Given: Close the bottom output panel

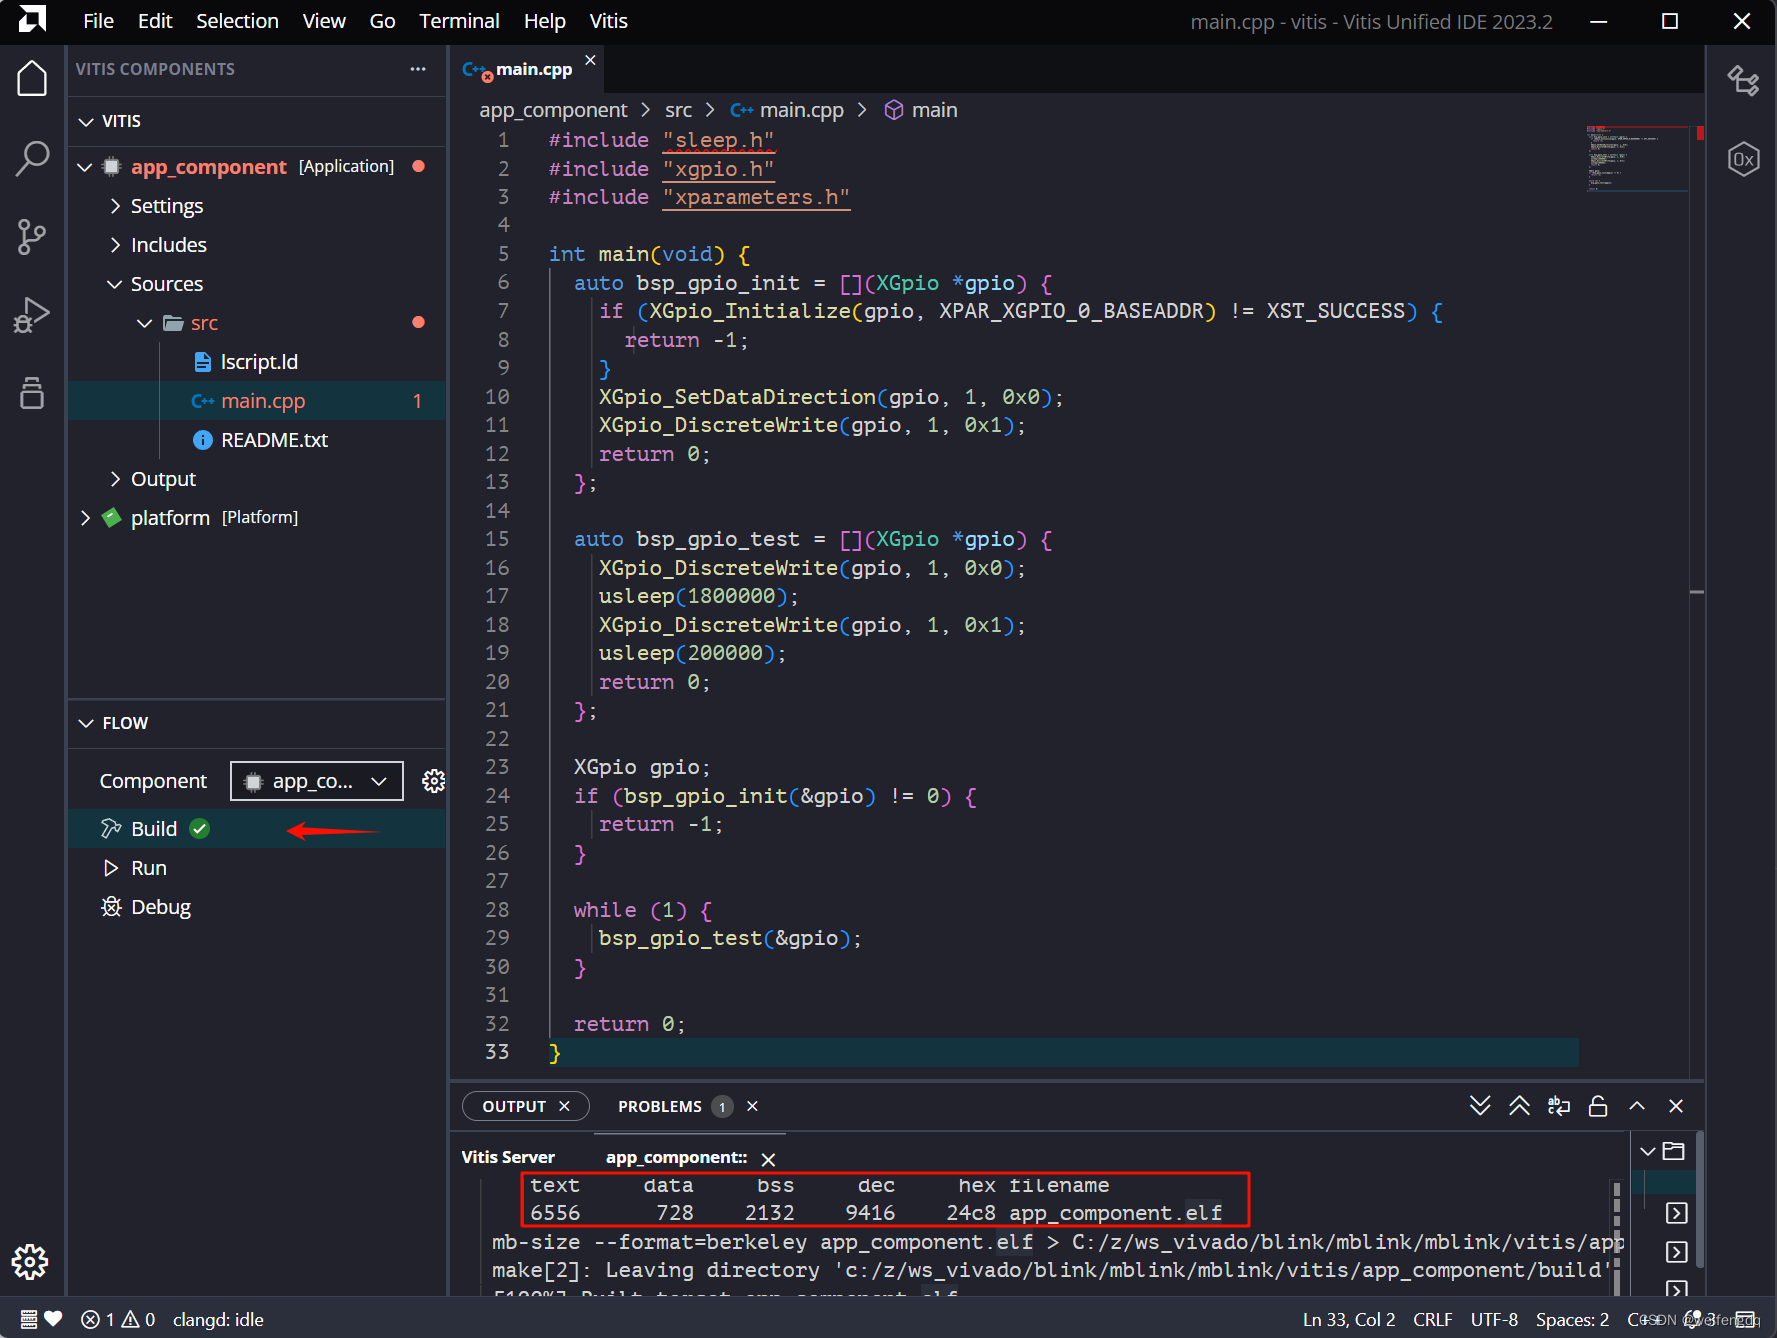Looking at the screenshot, I should tap(1676, 1106).
